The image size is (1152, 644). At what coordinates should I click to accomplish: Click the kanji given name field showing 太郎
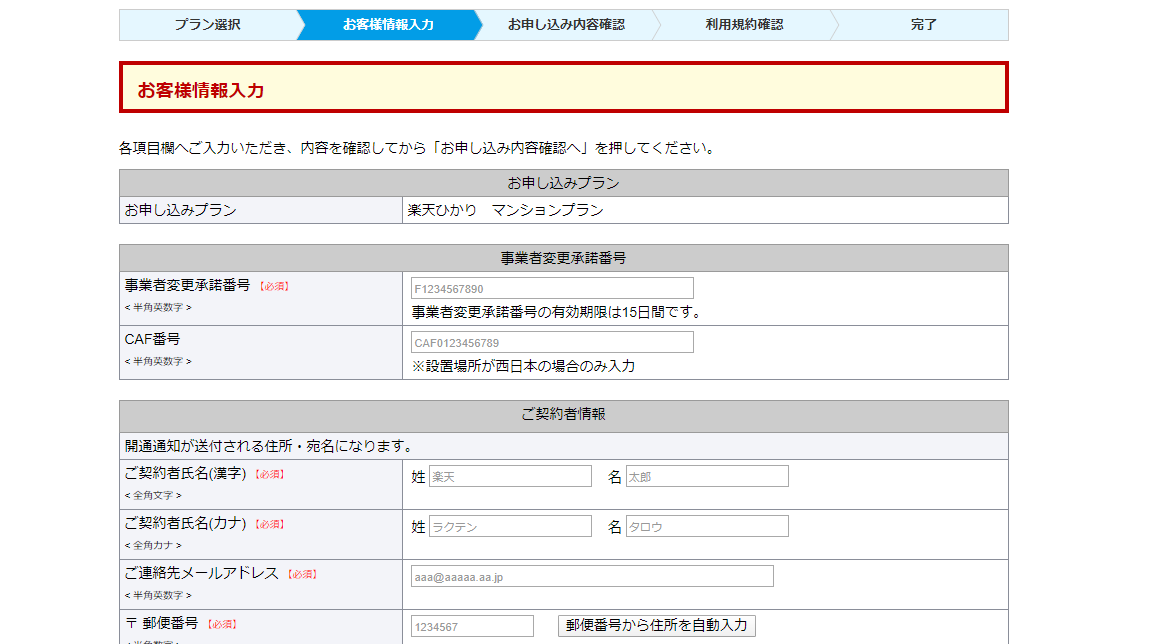(707, 477)
